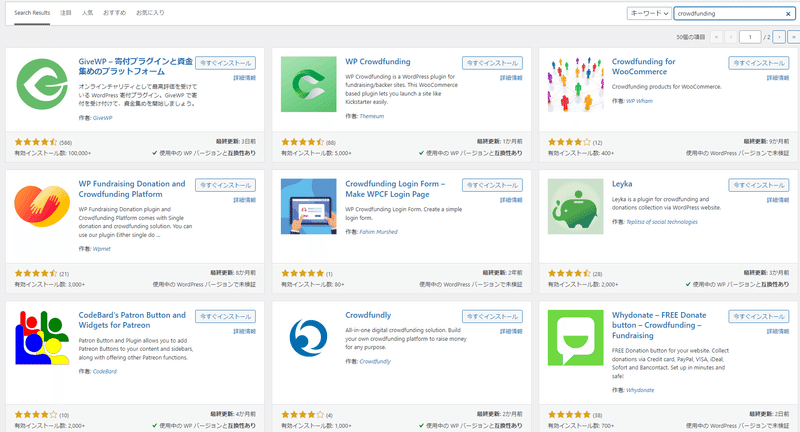The width and height of the screenshot is (800, 432).
Task: Open the キーワード search type dropdown
Action: tap(648, 13)
